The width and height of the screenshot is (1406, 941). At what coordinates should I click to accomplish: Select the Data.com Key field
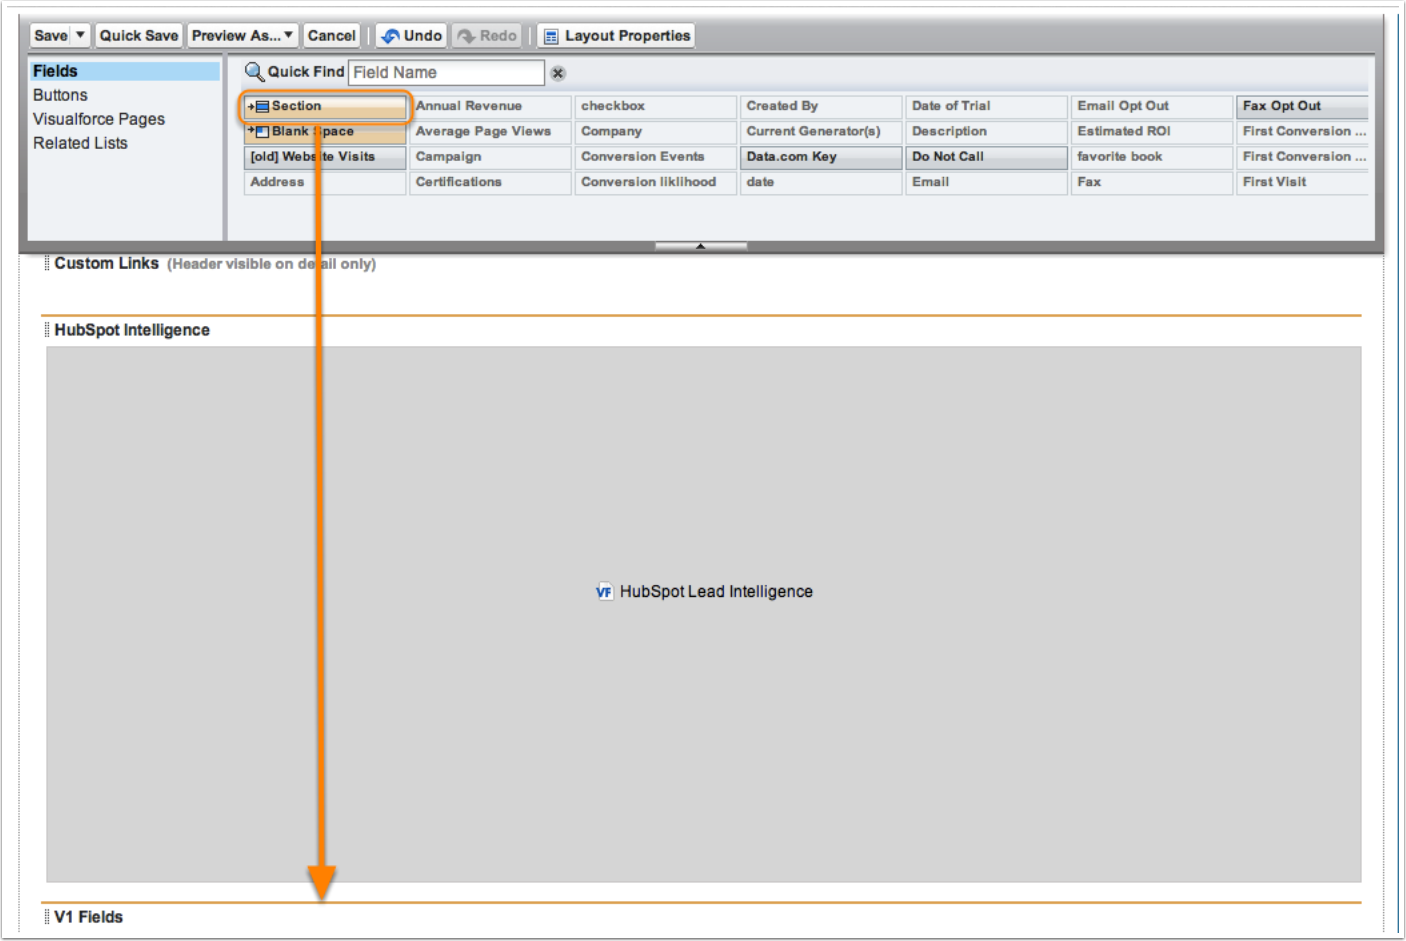coord(821,157)
